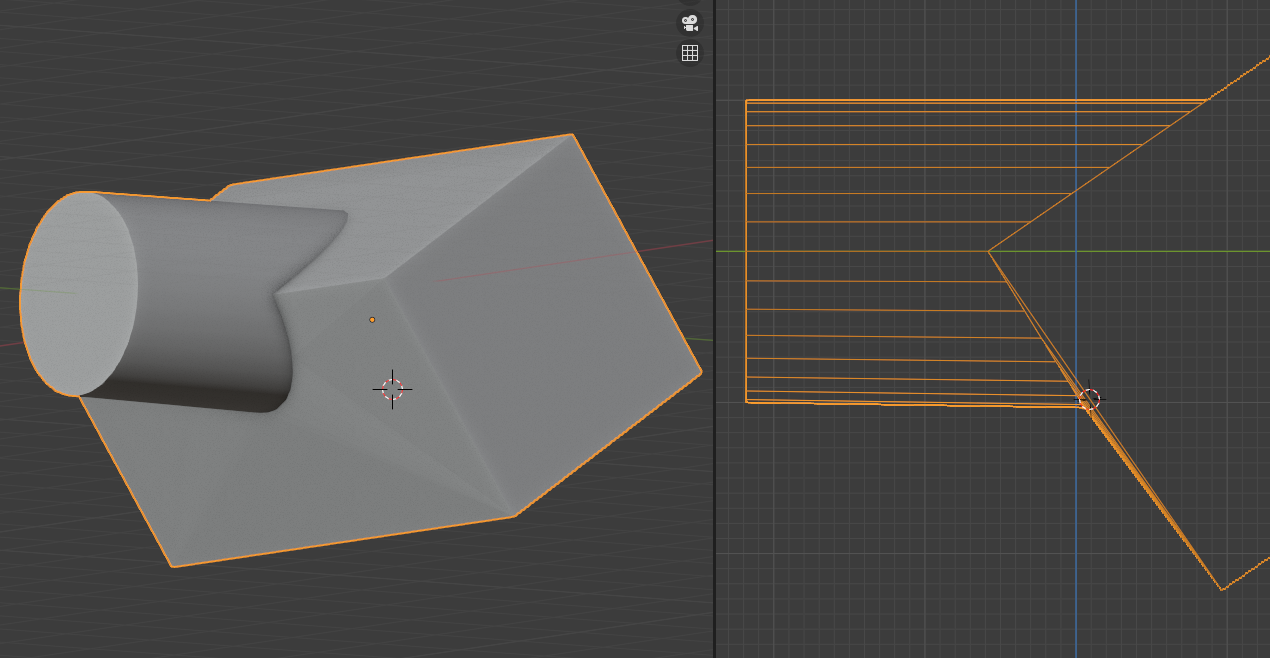This screenshot has width=1270, height=658.
Task: Click the topmost corner of the shaded cube
Action: click(571, 134)
